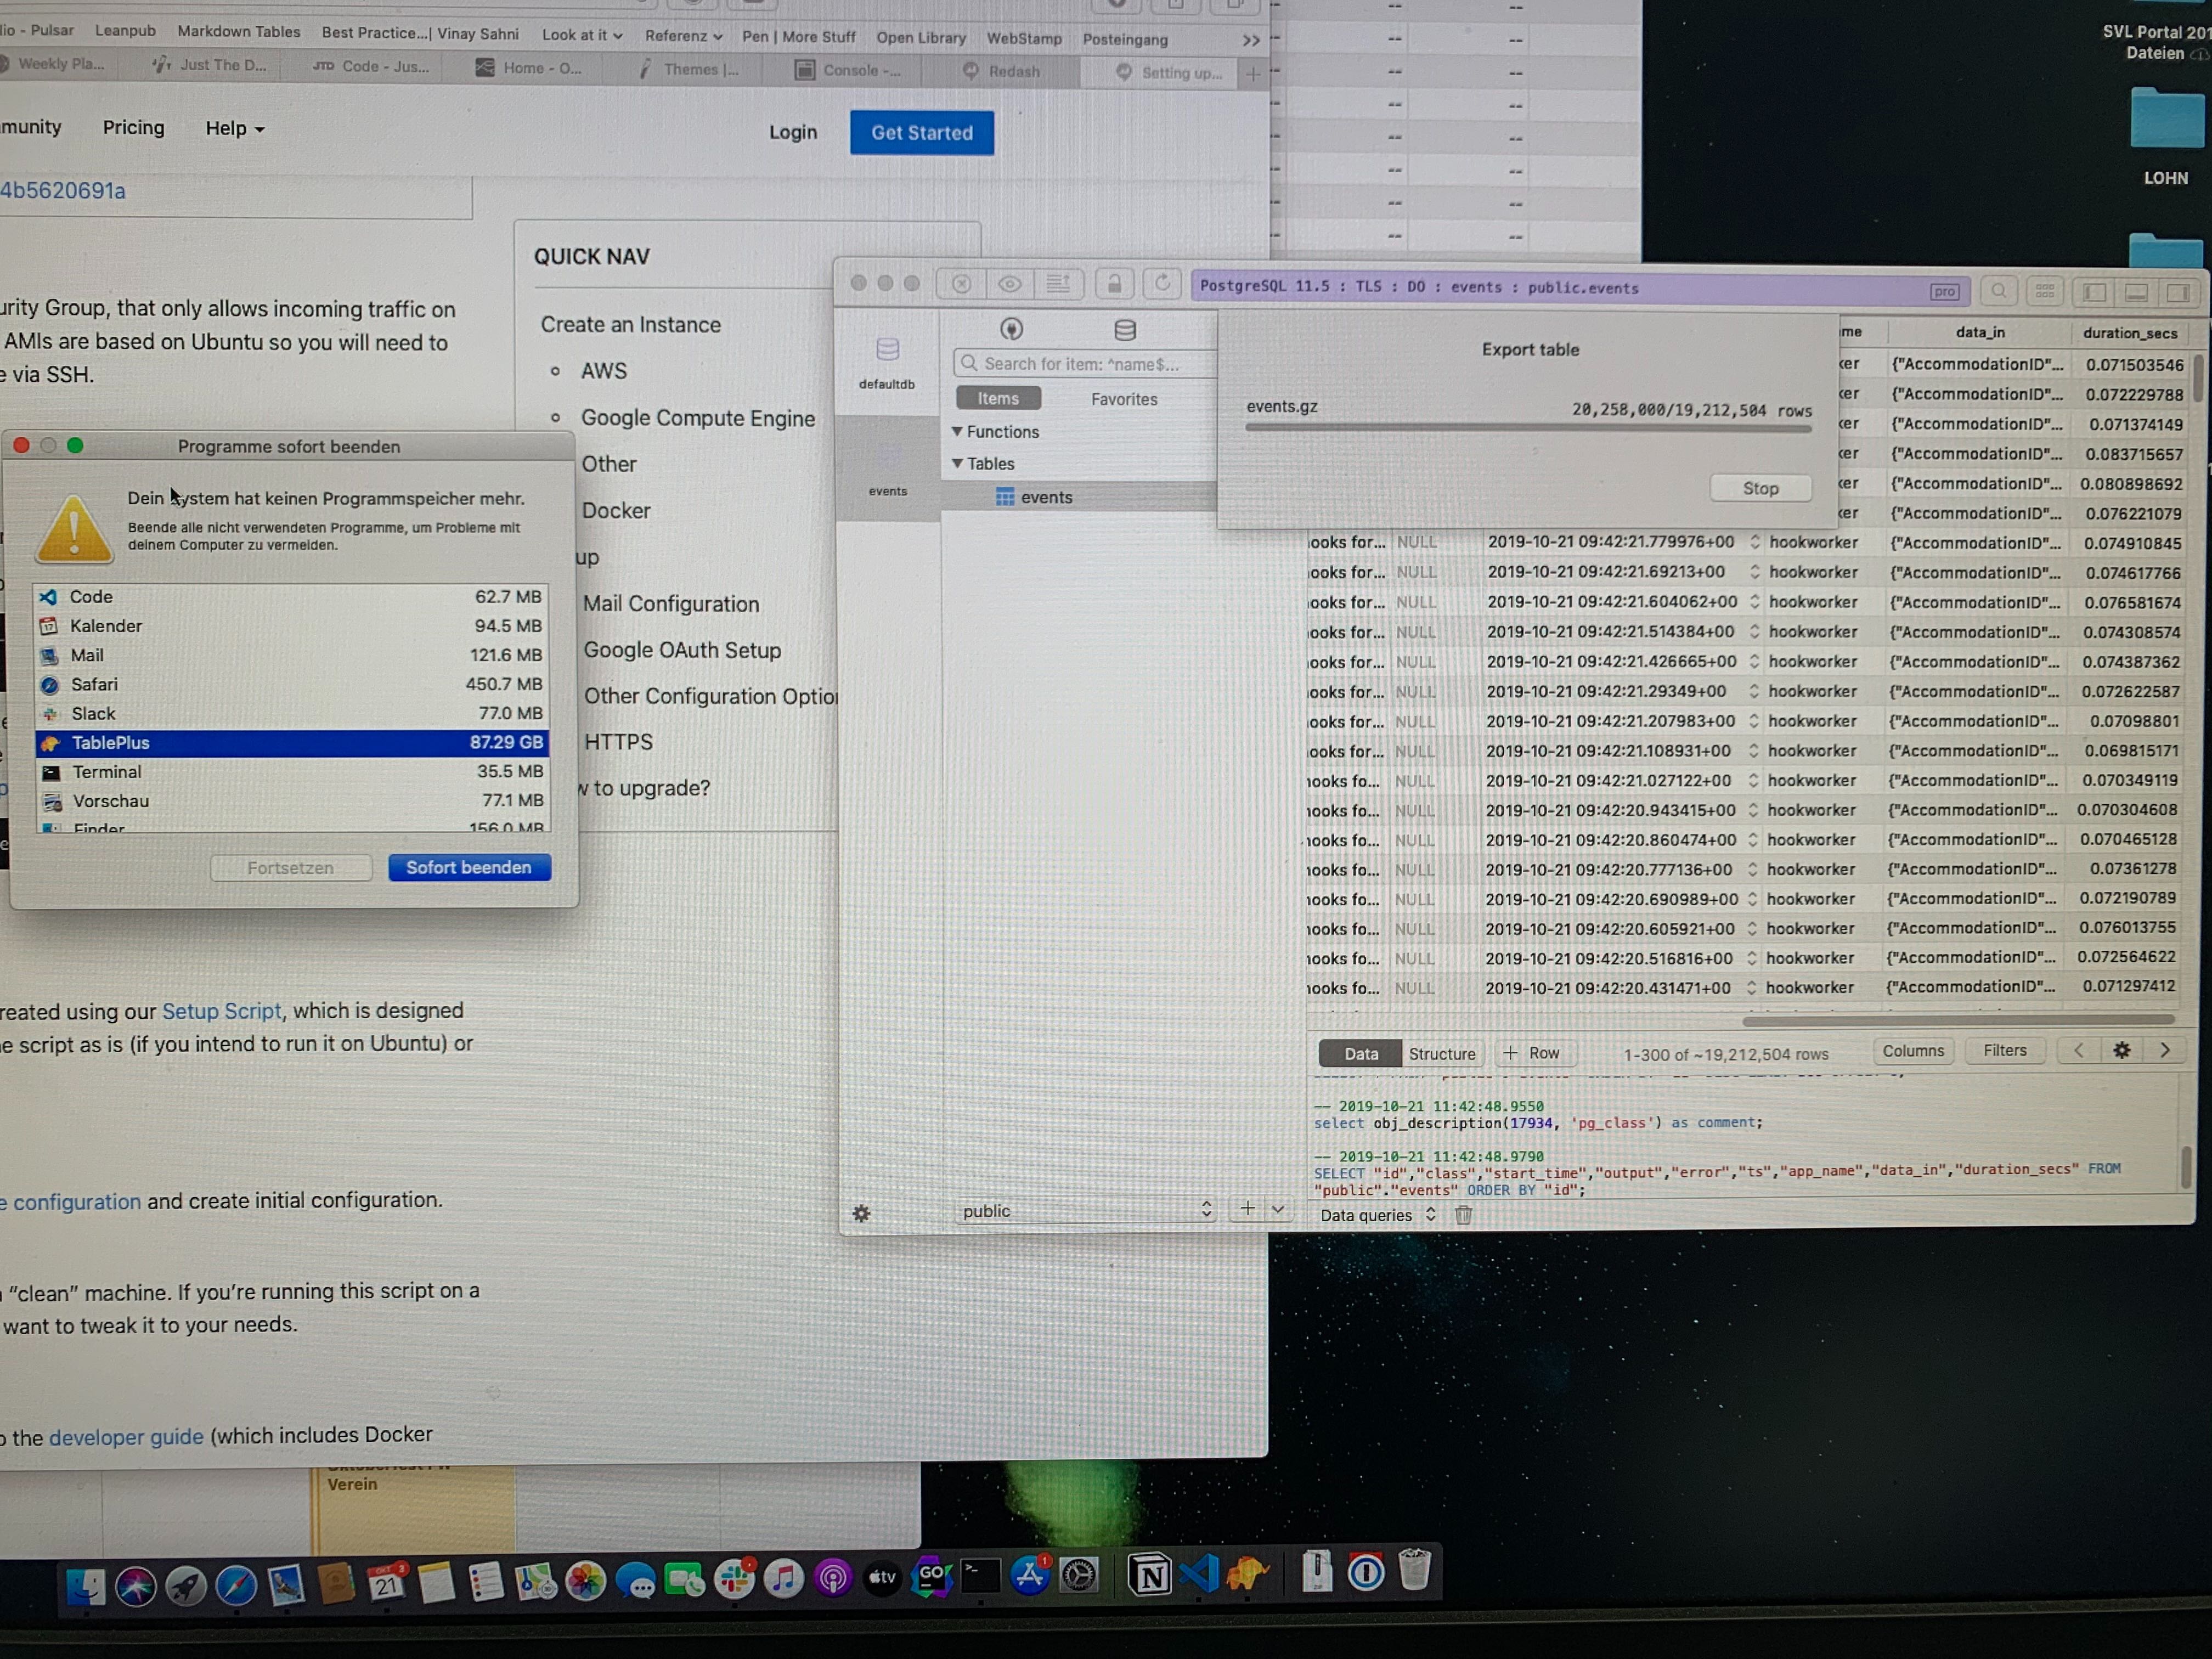2212x1659 pixels.
Task: Open table settings via gear icon near pagination arrows
Action: pyautogui.click(x=2121, y=1050)
